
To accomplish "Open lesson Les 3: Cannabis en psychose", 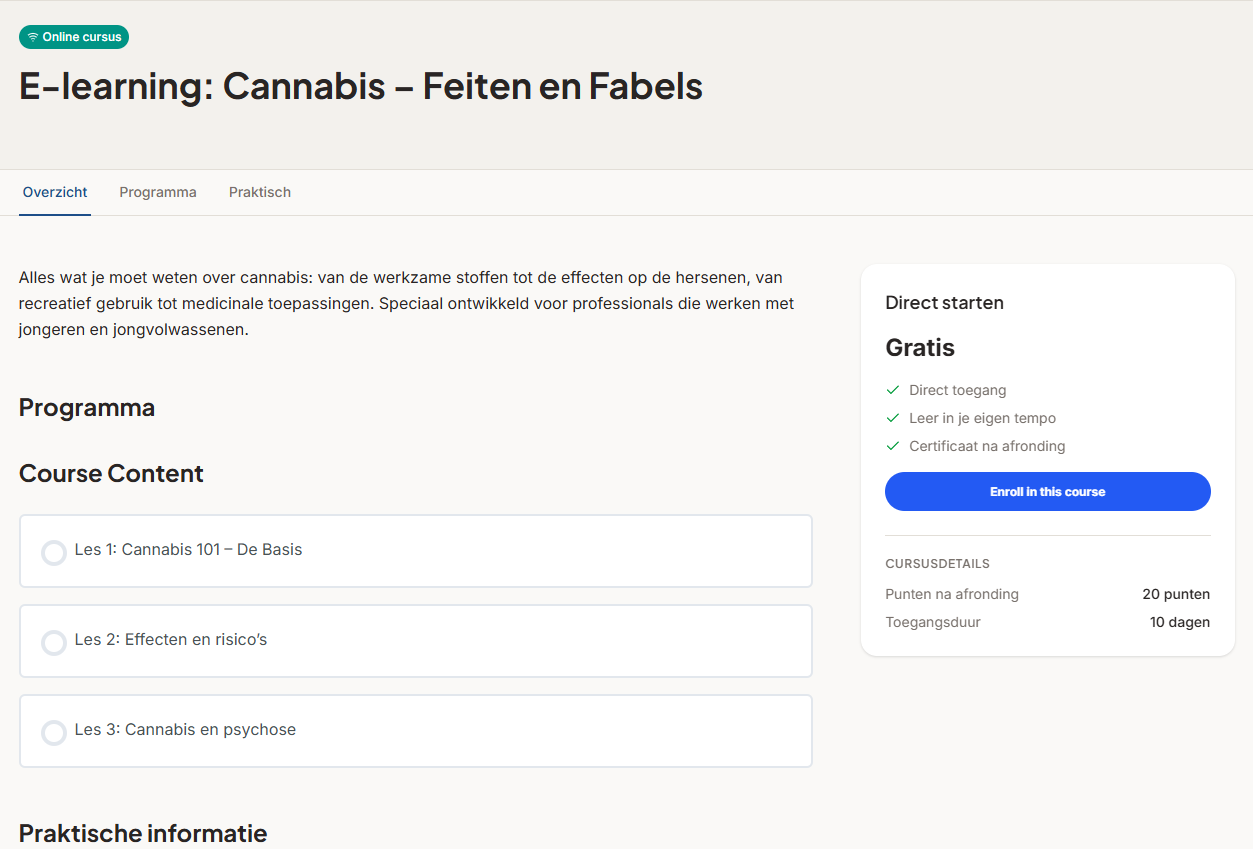I will [185, 730].
